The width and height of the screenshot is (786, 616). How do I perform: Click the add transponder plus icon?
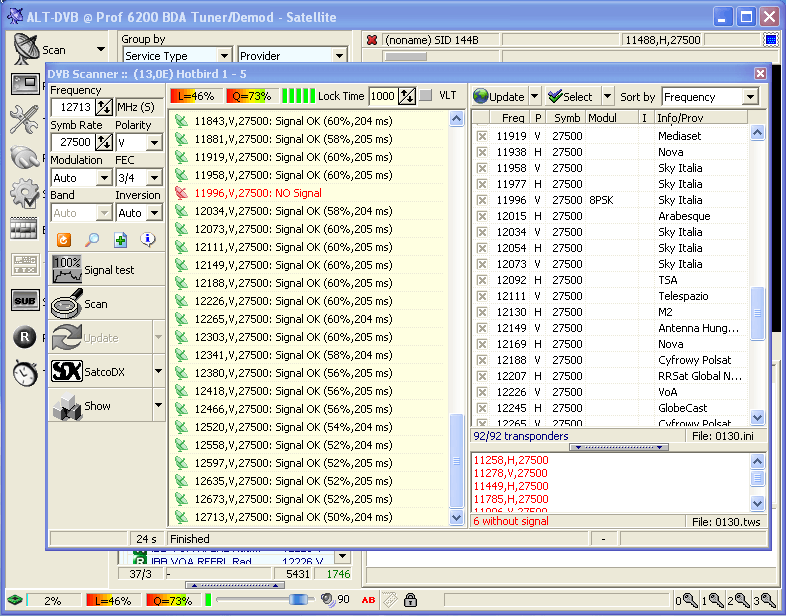(x=120, y=240)
